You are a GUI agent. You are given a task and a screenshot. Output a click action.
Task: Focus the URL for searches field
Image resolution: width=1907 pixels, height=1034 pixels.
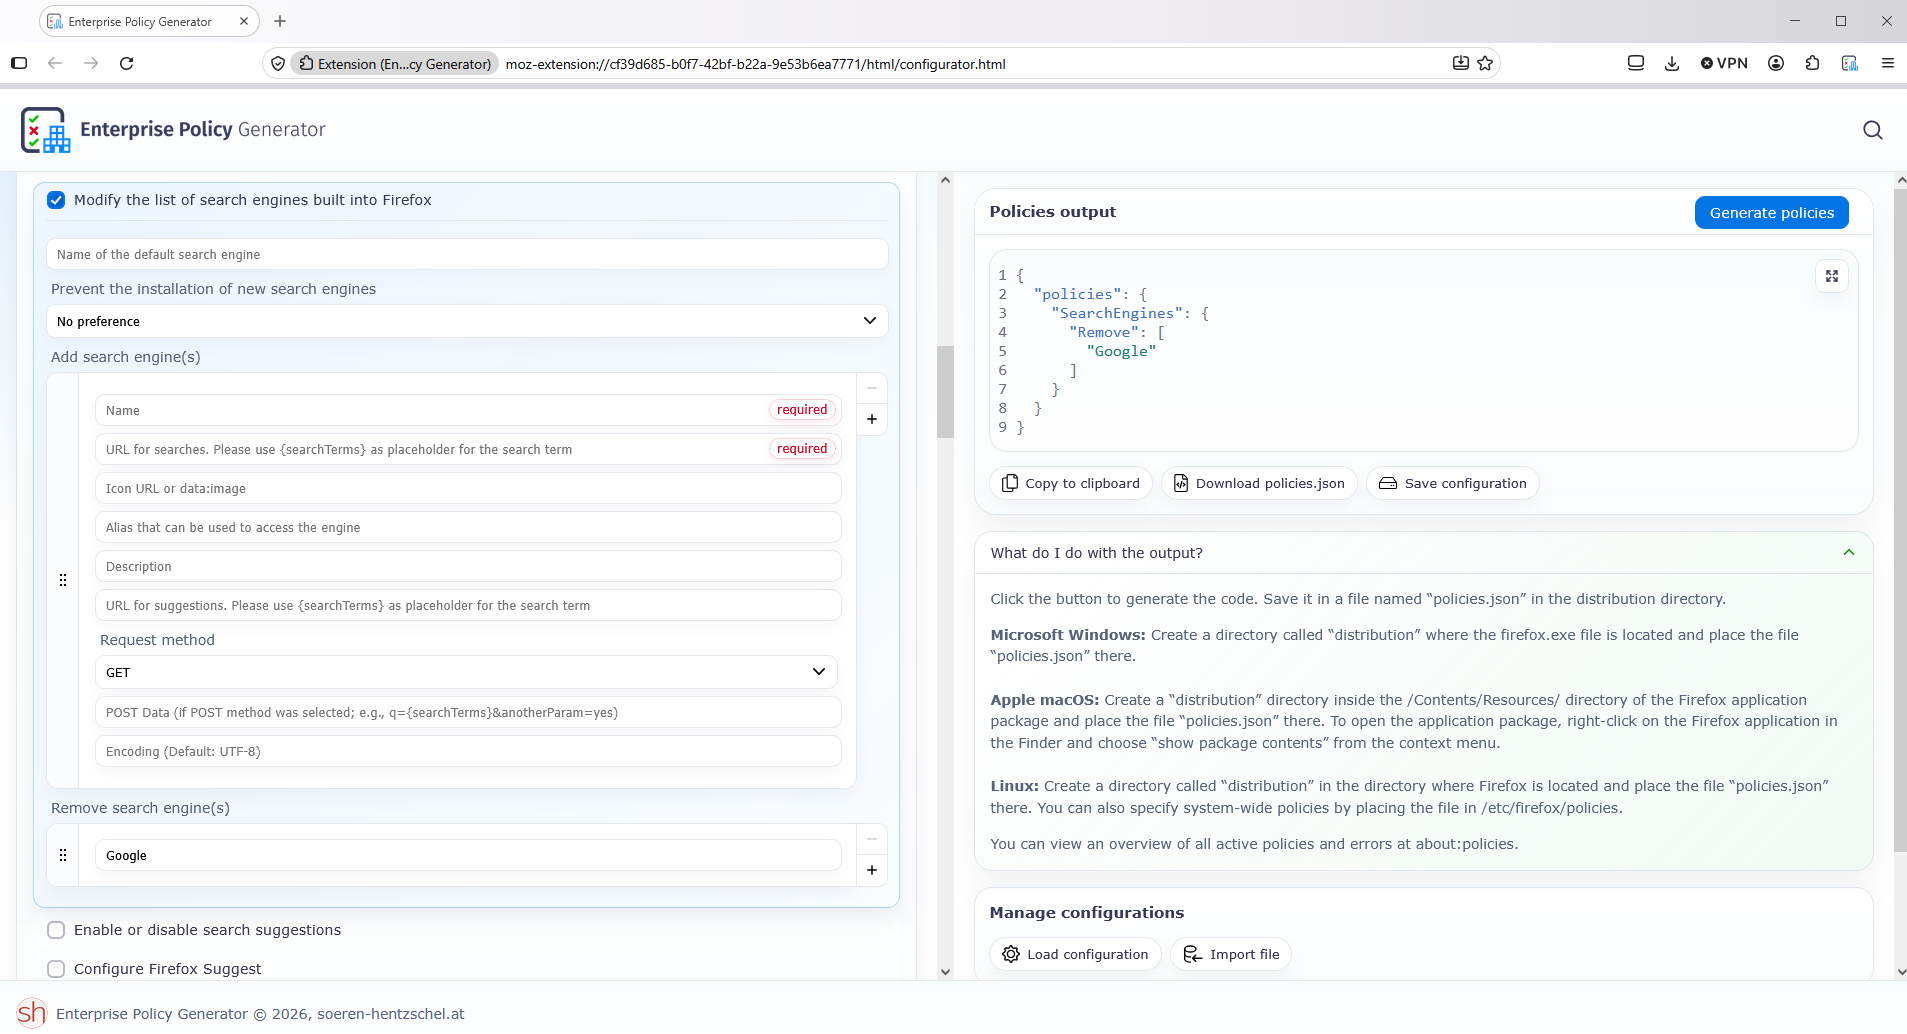[468, 449]
